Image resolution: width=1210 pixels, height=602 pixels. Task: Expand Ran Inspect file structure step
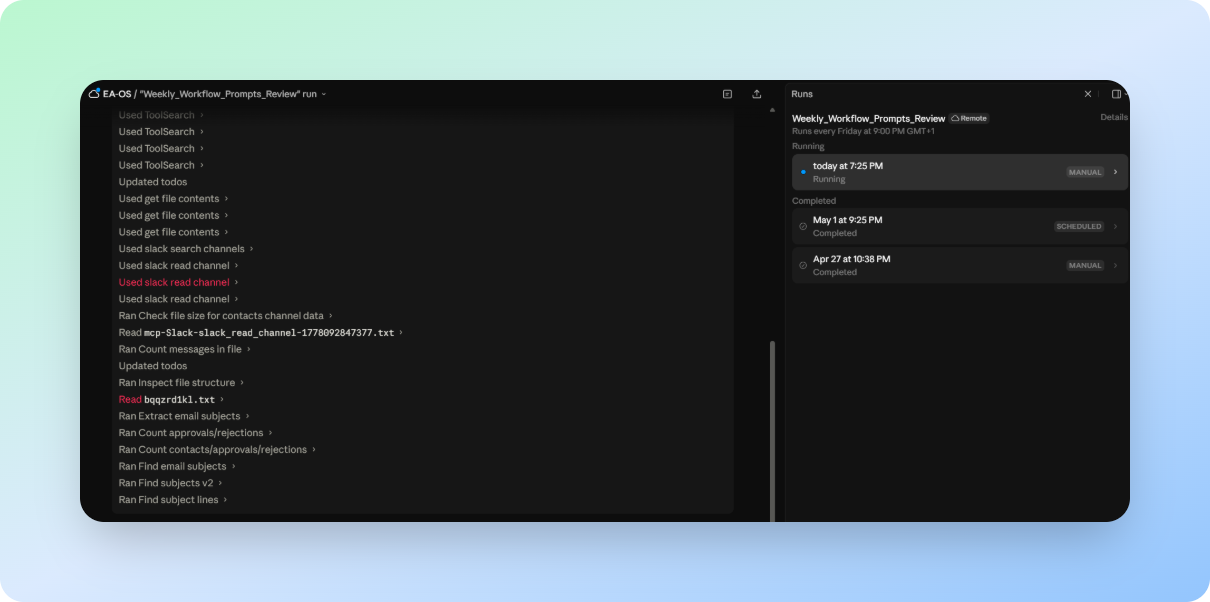(181, 382)
